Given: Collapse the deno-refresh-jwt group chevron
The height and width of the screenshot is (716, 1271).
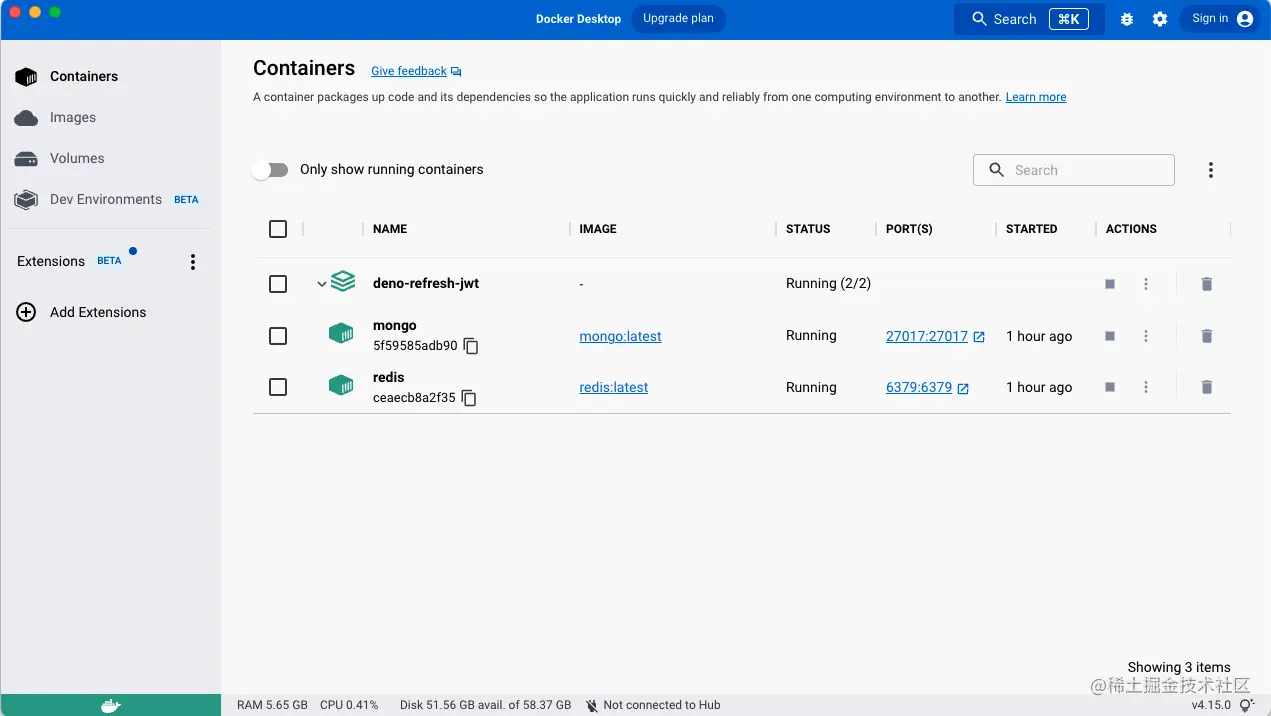Looking at the screenshot, I should [x=321, y=284].
